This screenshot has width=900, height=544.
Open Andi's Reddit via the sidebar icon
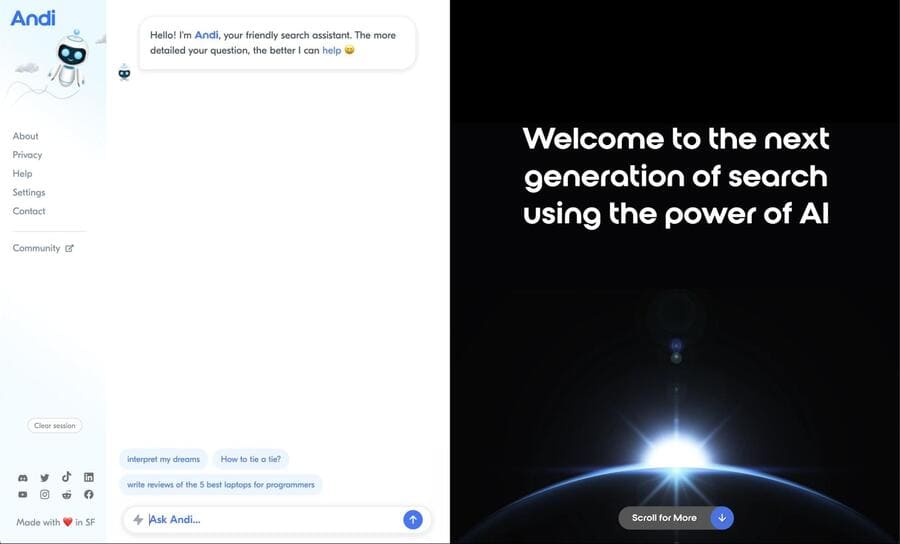click(x=67, y=494)
